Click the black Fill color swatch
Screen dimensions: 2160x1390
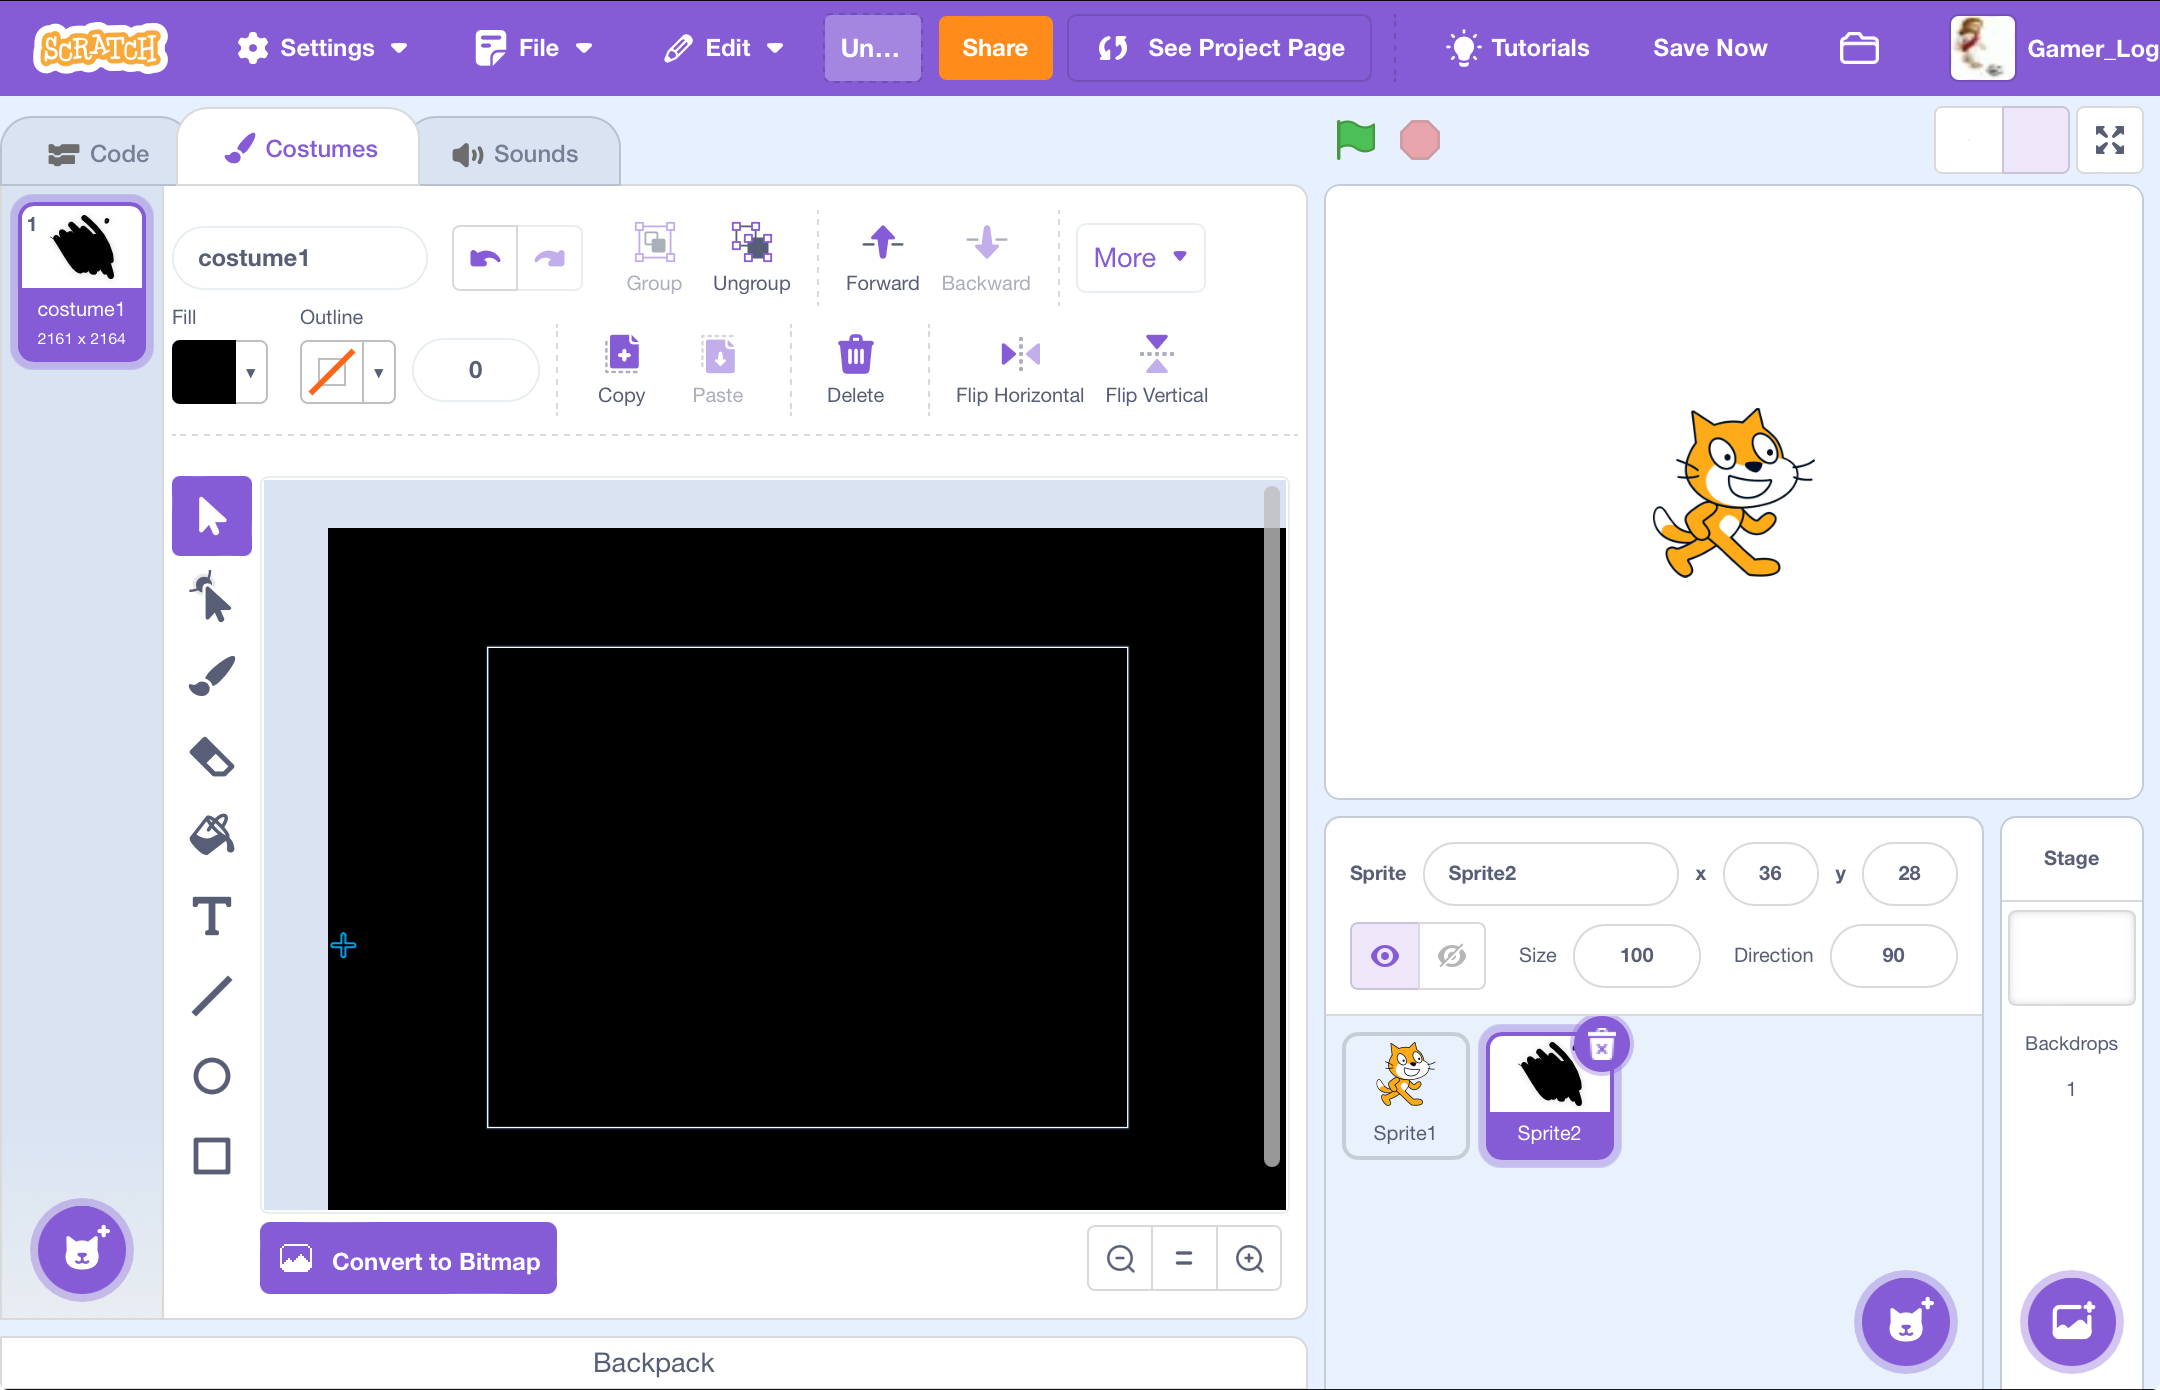(205, 372)
